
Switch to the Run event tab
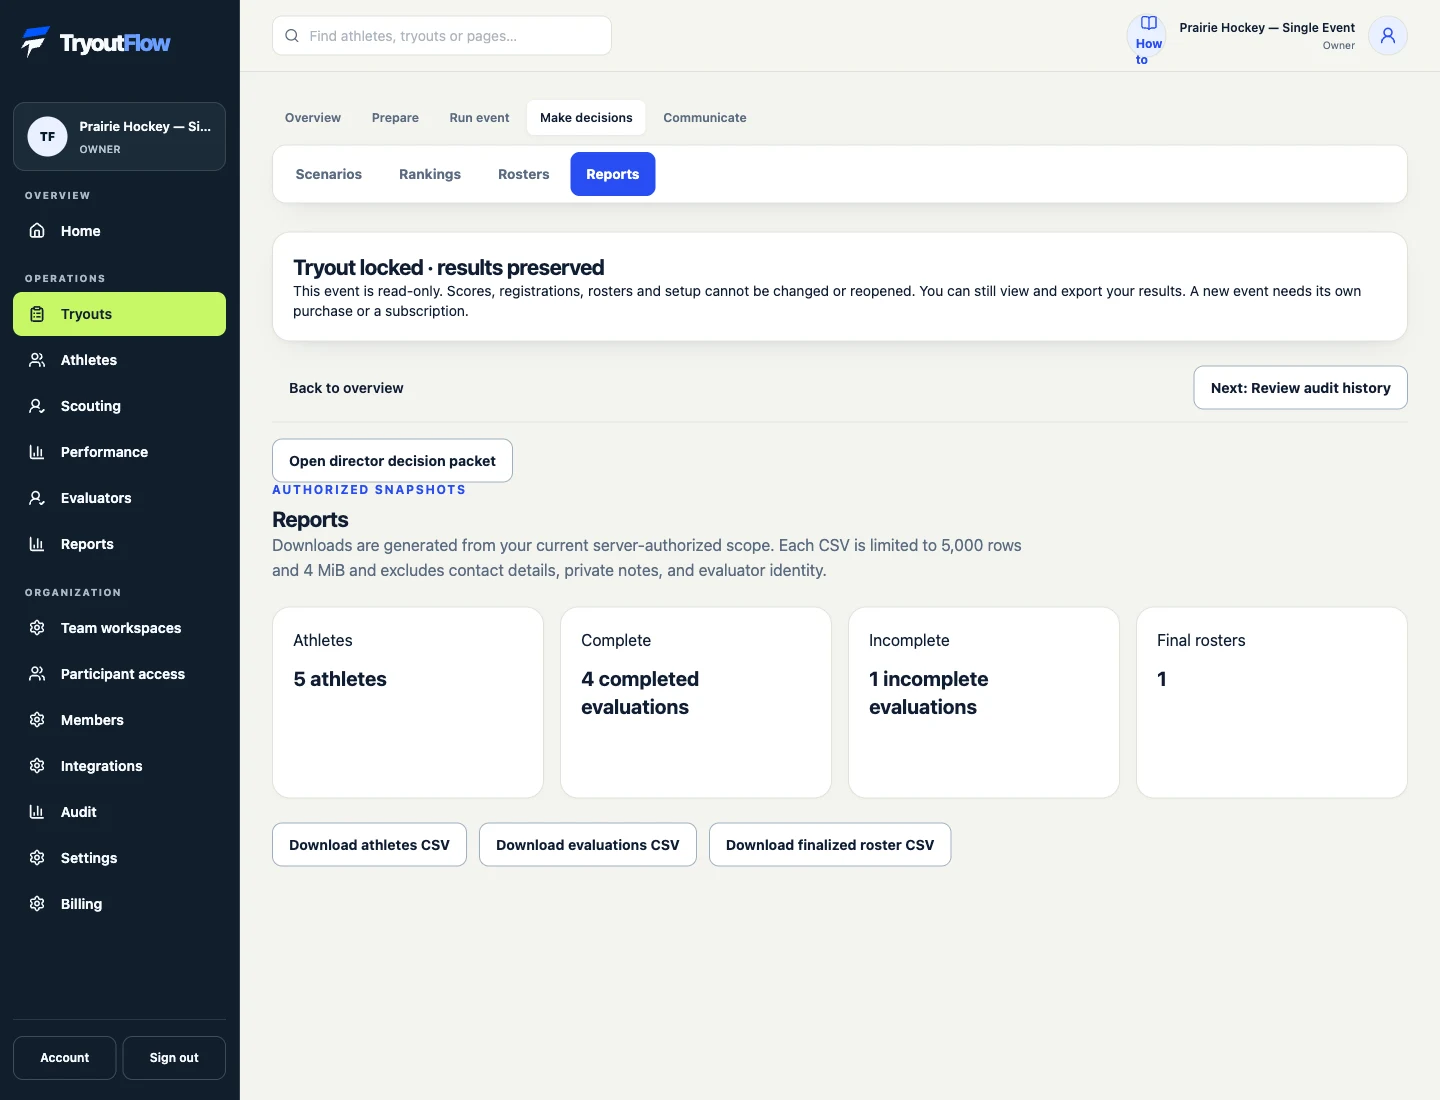(479, 118)
